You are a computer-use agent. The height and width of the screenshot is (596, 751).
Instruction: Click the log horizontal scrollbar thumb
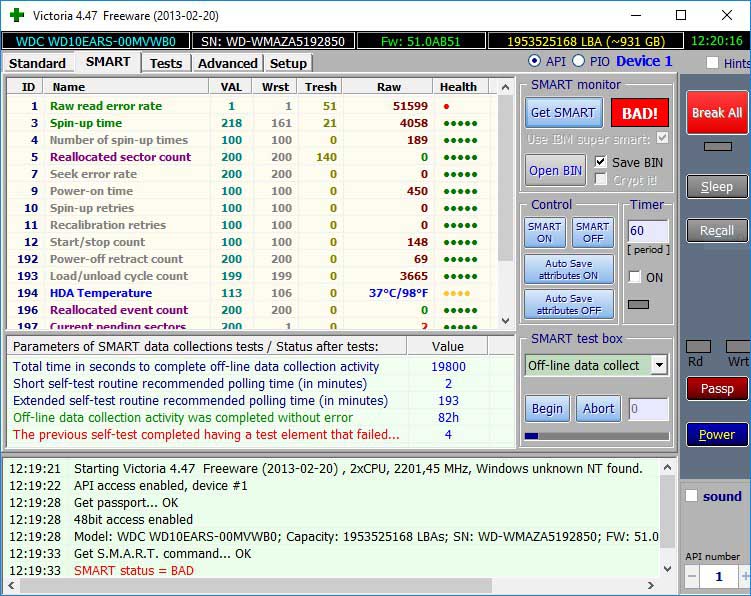click(256, 585)
